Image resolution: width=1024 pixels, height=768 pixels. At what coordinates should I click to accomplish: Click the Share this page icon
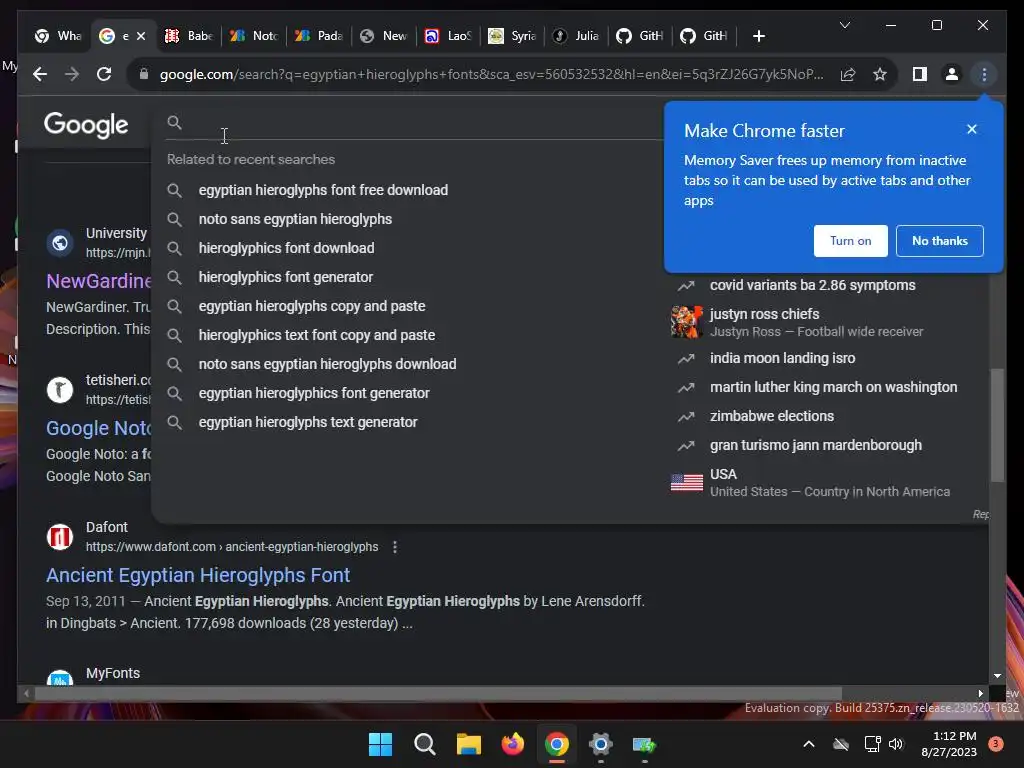point(848,74)
